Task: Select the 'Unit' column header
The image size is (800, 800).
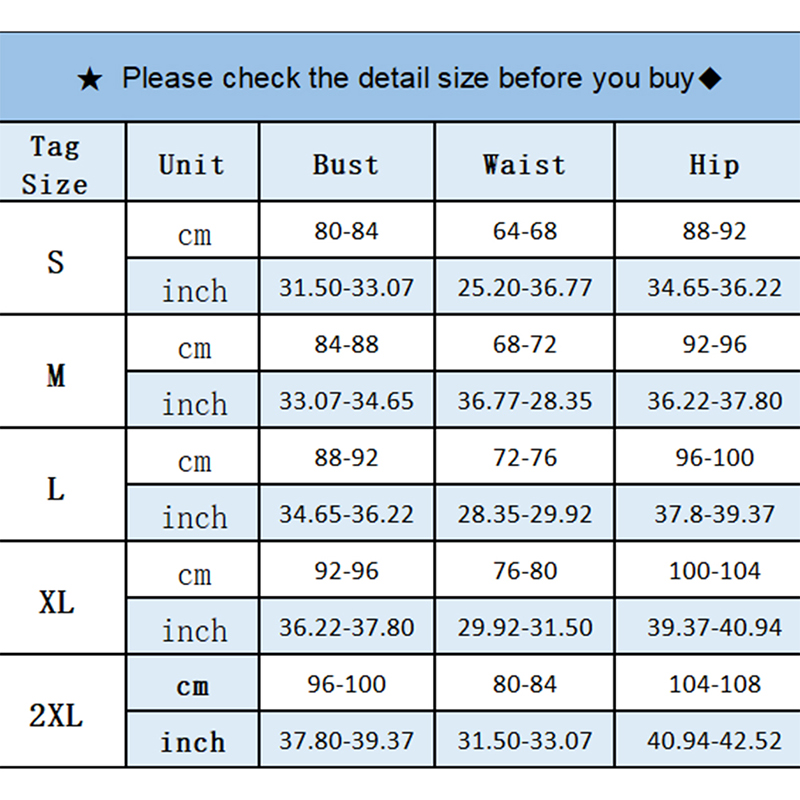Action: [x=191, y=165]
